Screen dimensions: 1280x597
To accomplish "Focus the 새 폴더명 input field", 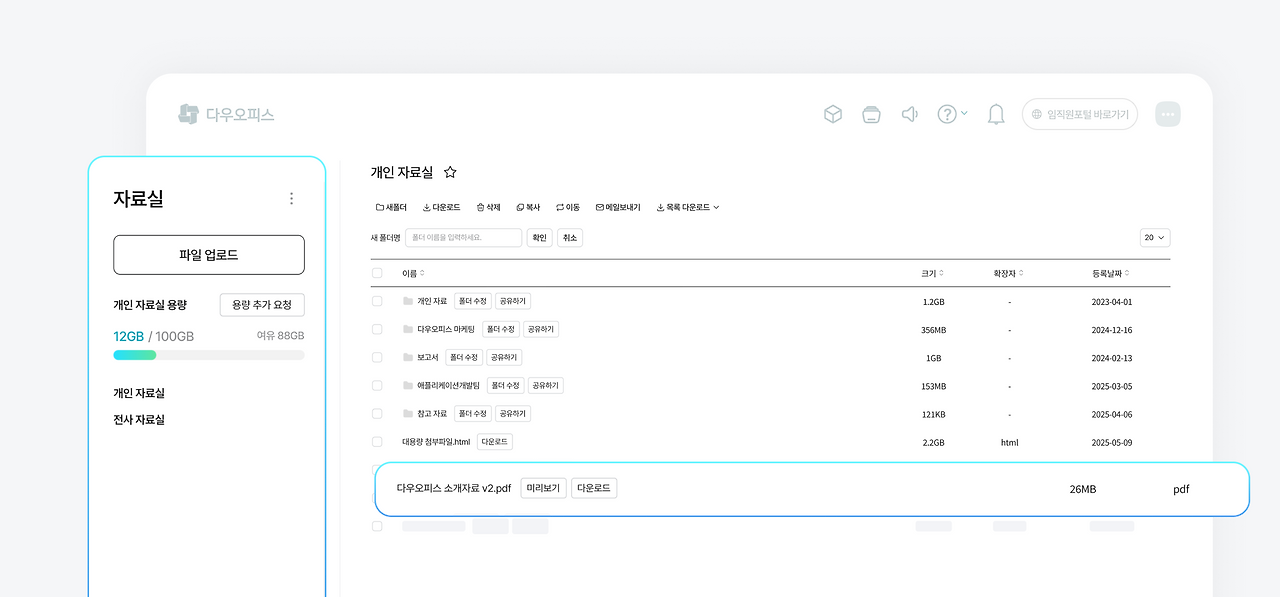I will pos(464,238).
